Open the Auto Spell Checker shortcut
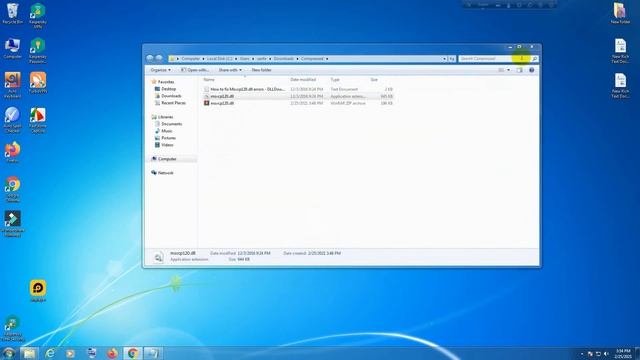Image resolution: width=640 pixels, height=360 pixels. (x=12, y=120)
